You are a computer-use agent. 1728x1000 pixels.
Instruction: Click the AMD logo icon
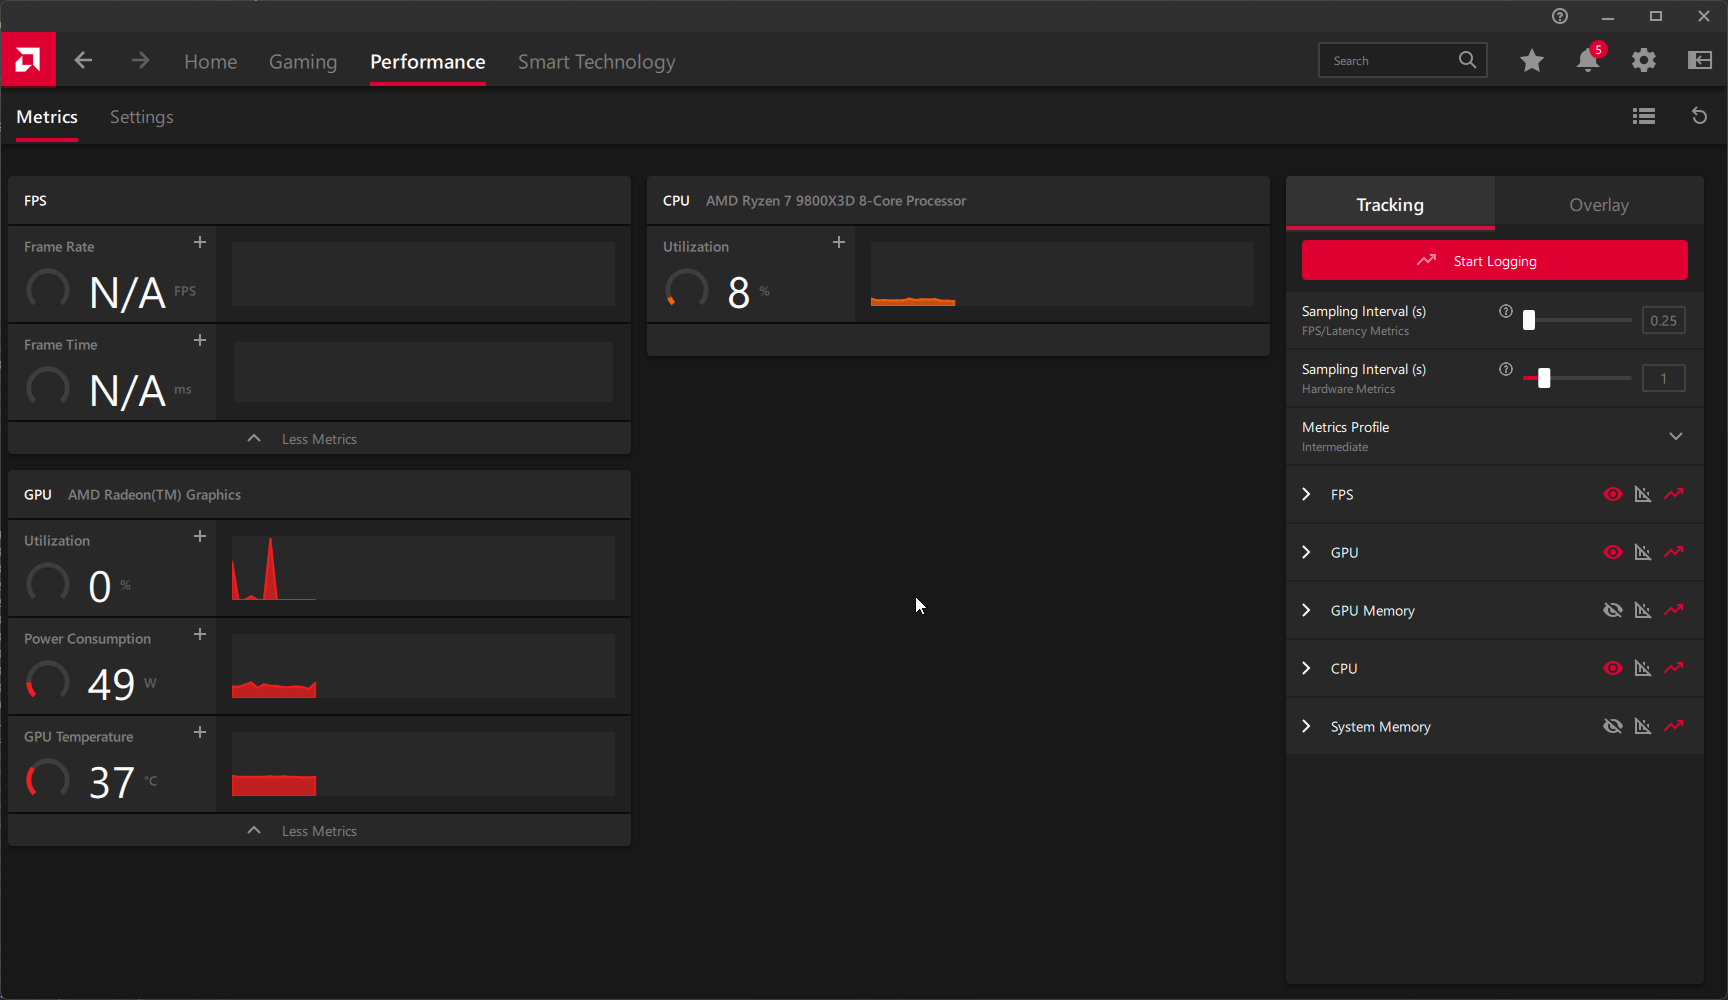tap(28, 60)
